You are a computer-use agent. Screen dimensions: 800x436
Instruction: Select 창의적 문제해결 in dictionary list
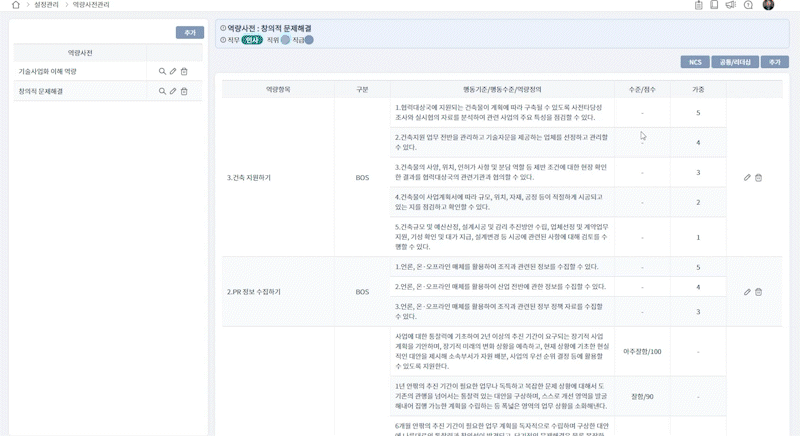(41, 91)
